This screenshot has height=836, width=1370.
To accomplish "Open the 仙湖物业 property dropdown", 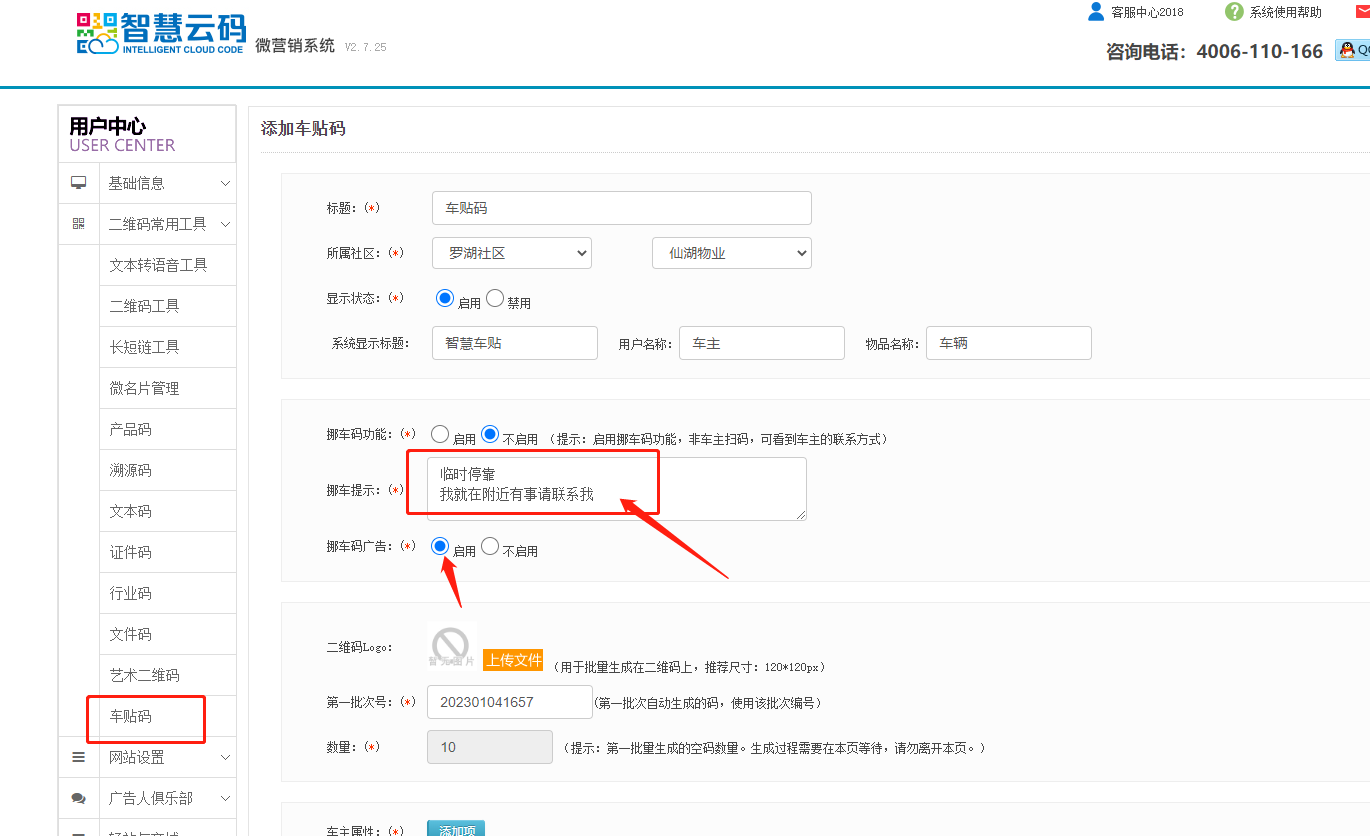I will point(731,253).
